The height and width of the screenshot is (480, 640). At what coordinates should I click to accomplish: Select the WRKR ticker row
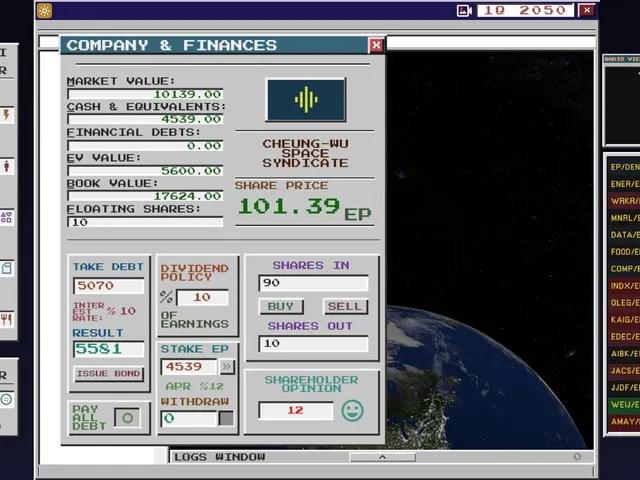624,201
